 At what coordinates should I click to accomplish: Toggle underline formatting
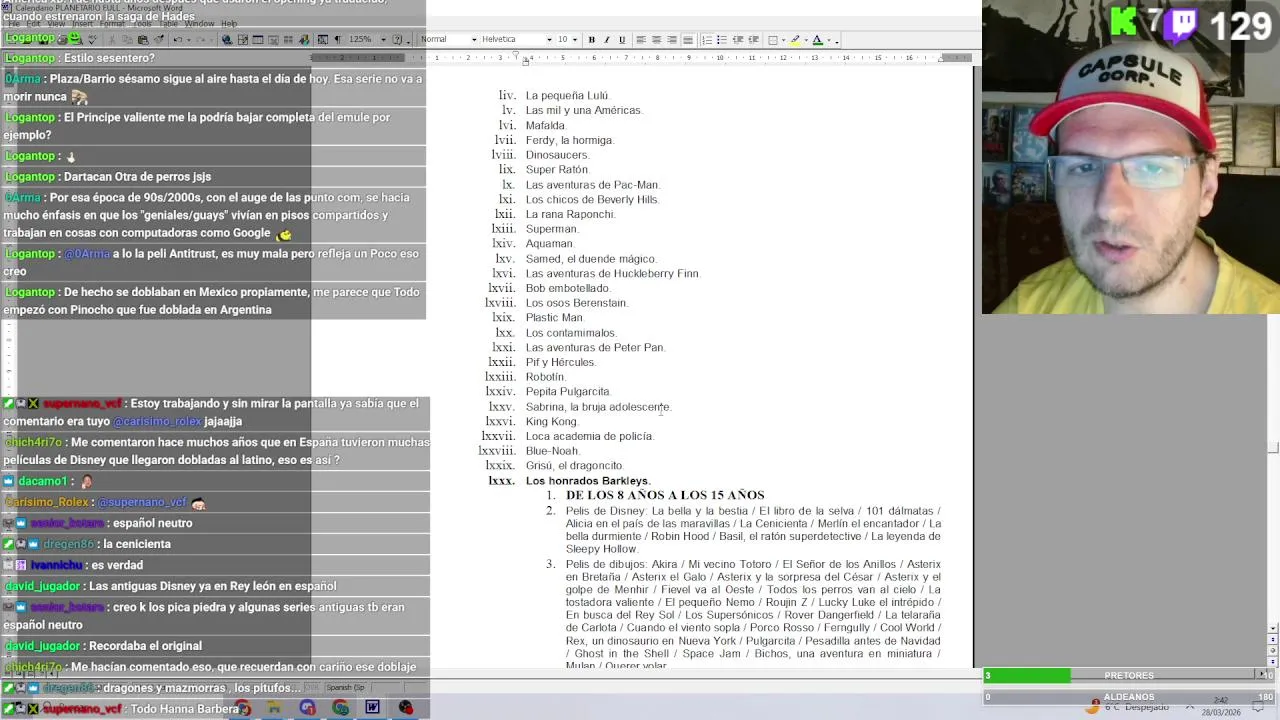[622, 40]
